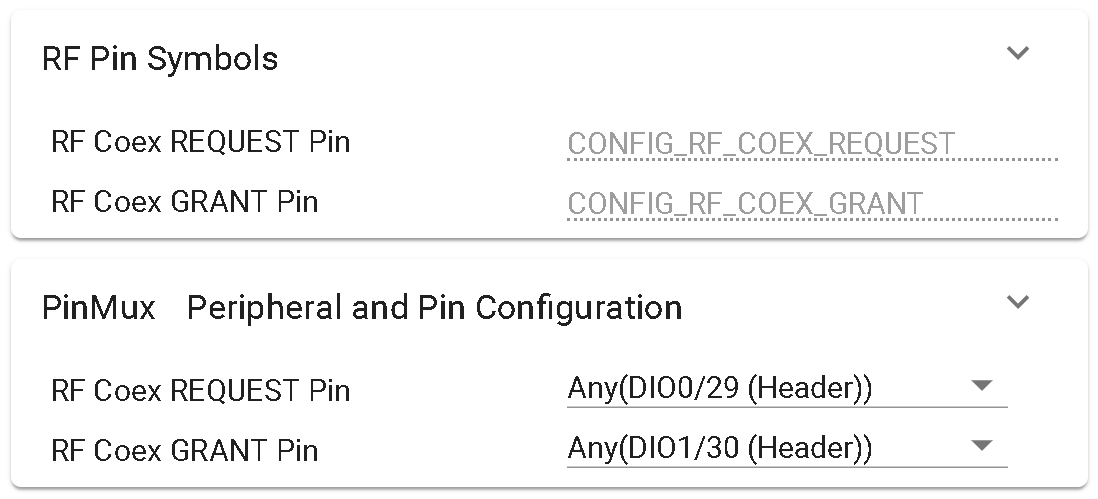The width and height of the screenshot is (1098, 499).
Task: Click the PinMux section title
Action: pyautogui.click(x=98, y=307)
